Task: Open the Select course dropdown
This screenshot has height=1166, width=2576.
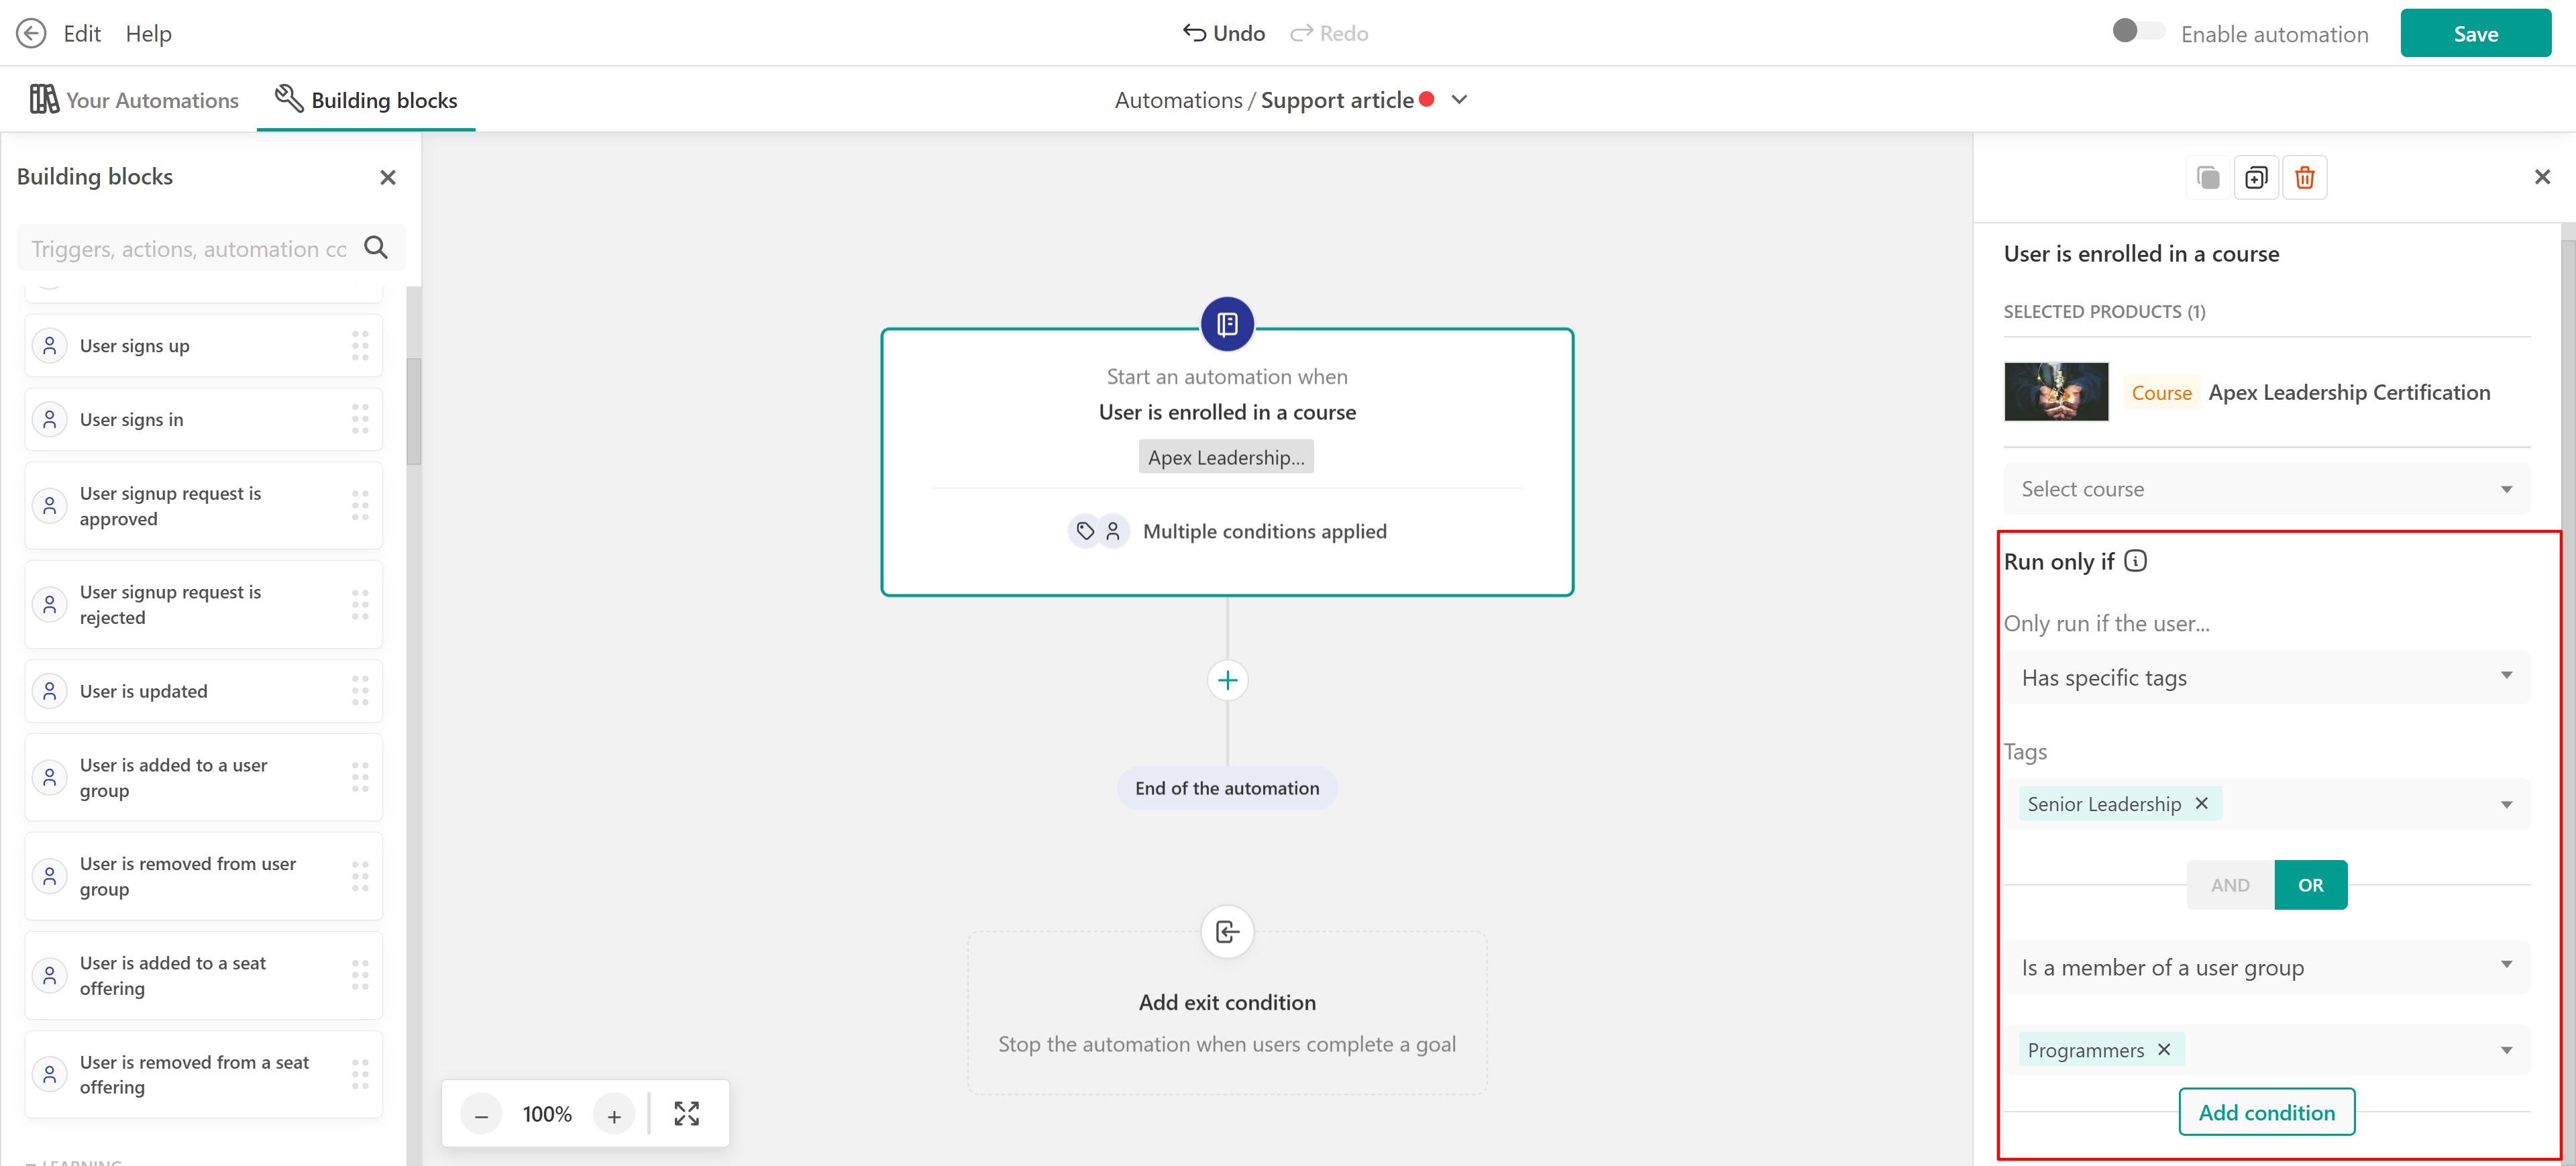Action: coord(2265,489)
